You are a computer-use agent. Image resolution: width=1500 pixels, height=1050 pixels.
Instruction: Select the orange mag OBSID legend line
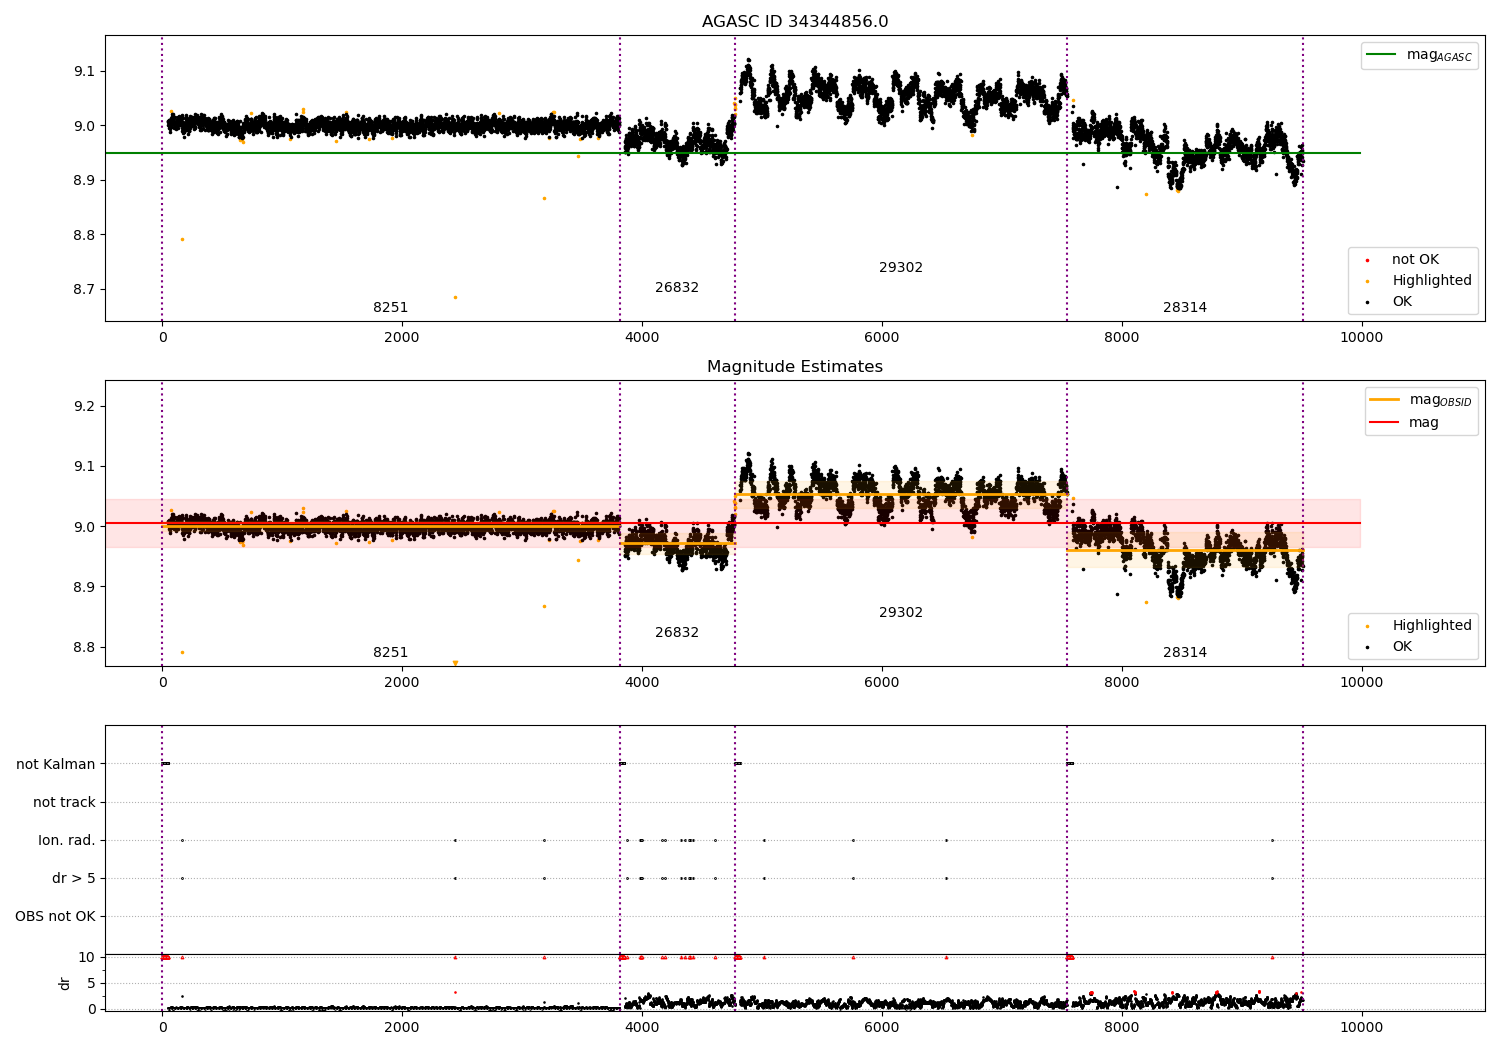tap(1385, 399)
